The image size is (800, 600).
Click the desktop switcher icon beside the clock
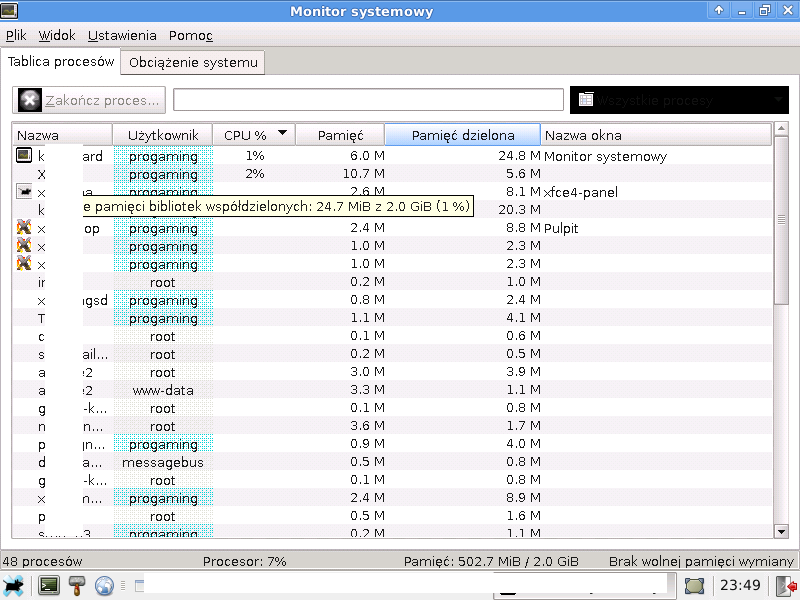click(694, 586)
